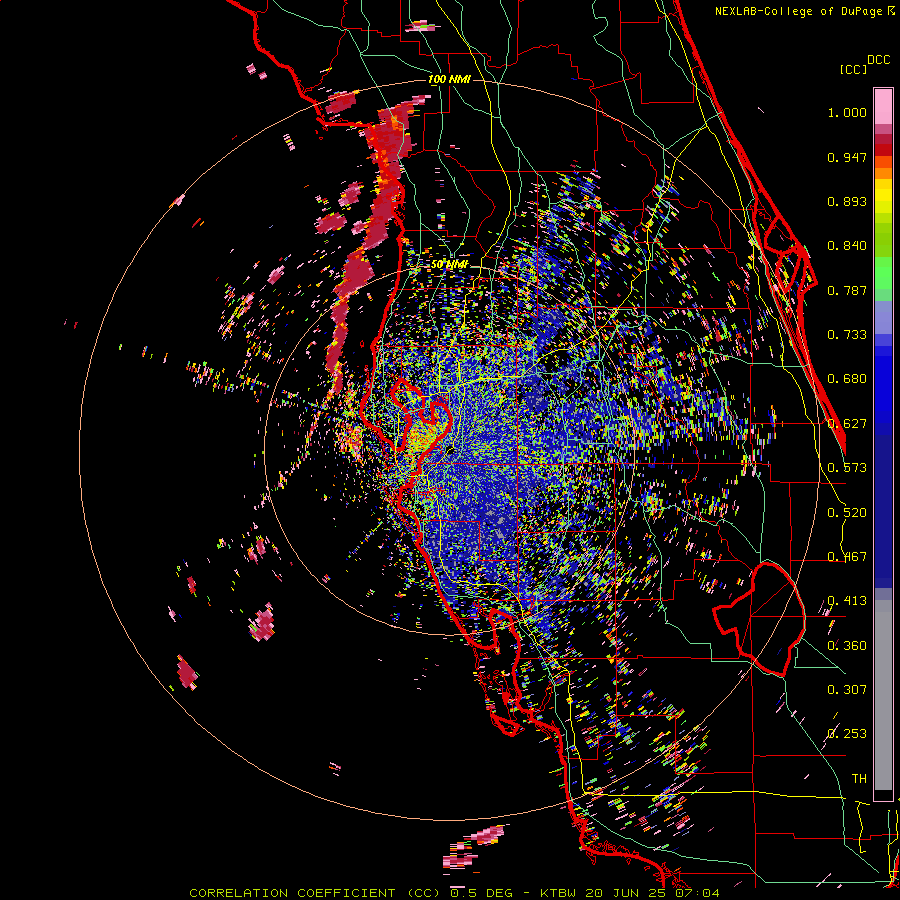Select the 0.680 scale value
Viewport: 900px width, 900px height.
[847, 379]
